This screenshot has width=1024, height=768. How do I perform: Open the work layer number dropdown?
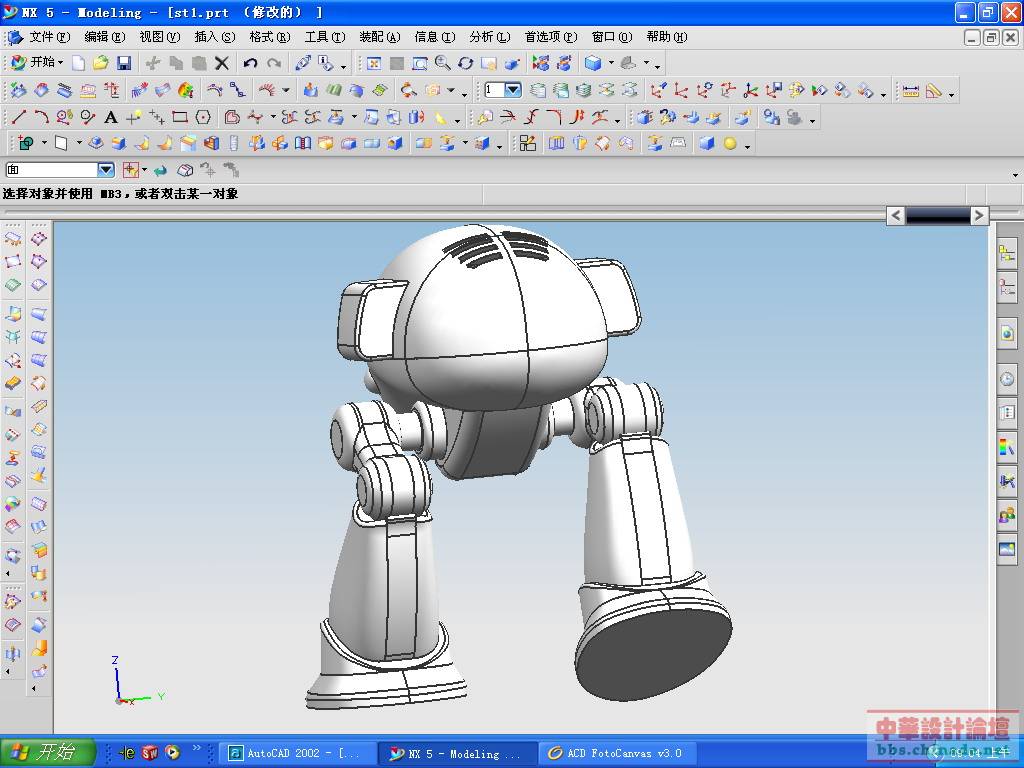point(512,90)
